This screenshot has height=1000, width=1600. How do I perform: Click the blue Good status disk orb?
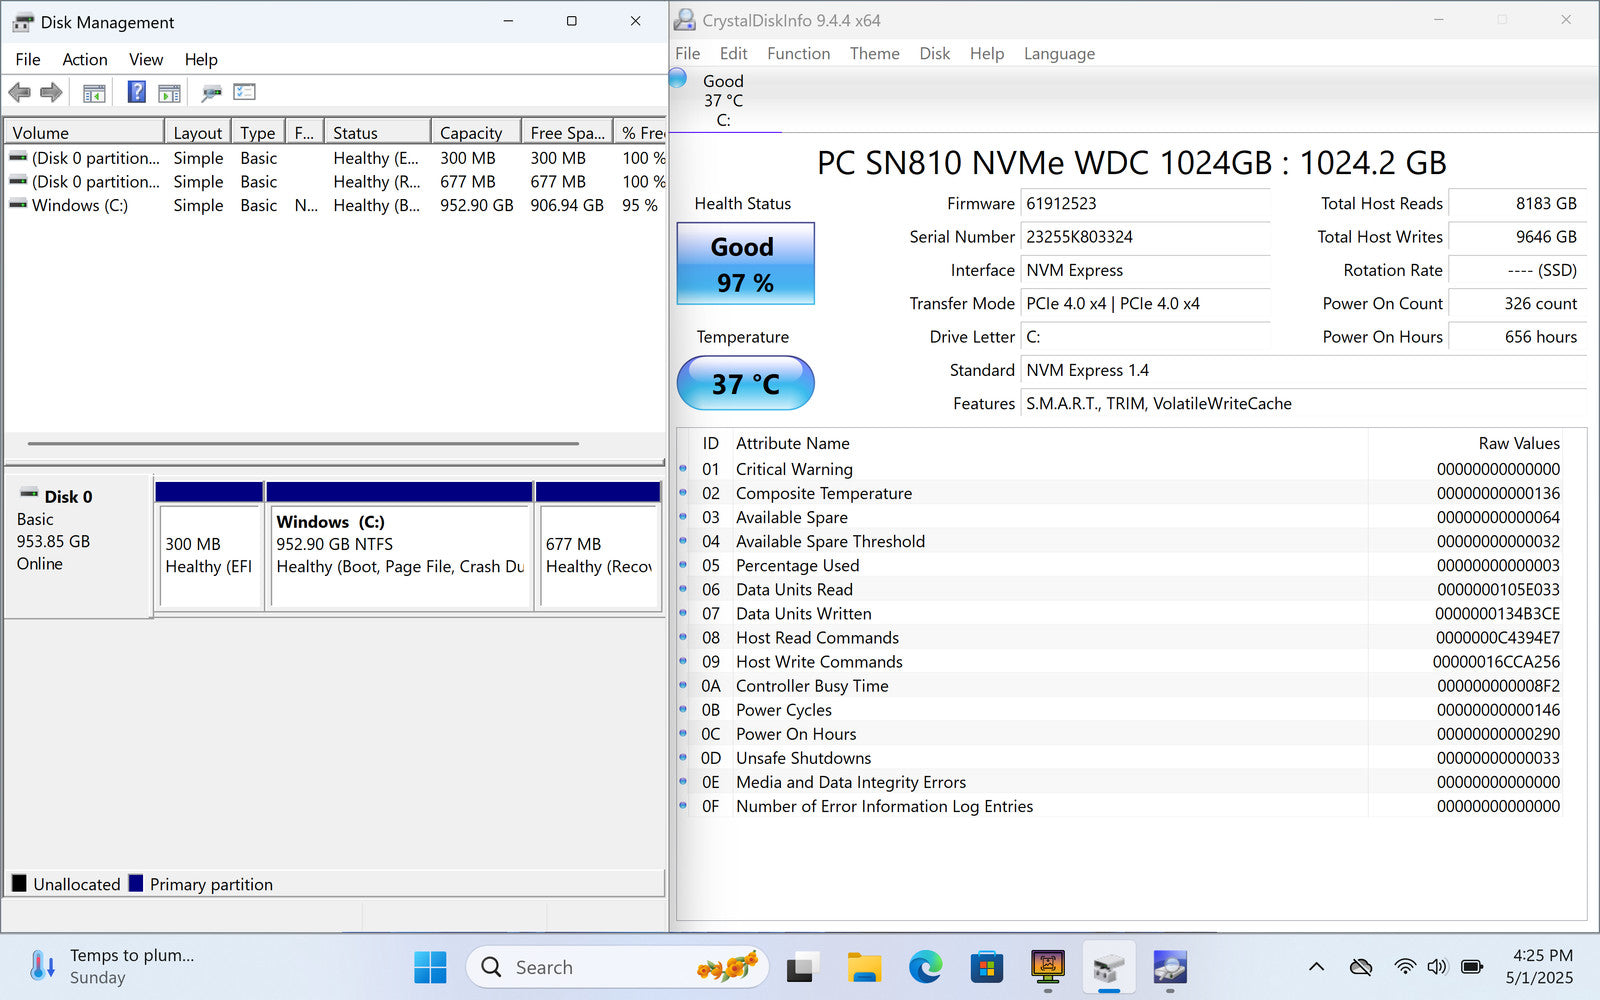coord(678,78)
